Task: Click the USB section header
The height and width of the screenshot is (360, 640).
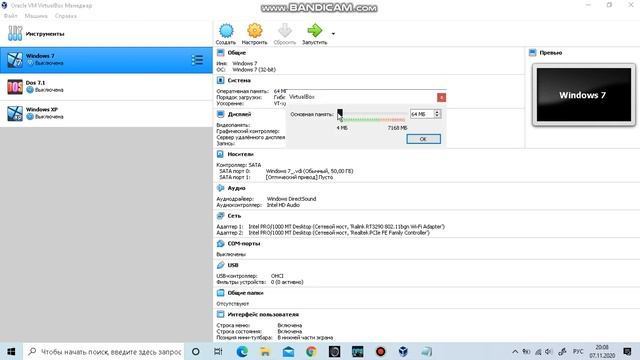Action: pyautogui.click(x=233, y=265)
